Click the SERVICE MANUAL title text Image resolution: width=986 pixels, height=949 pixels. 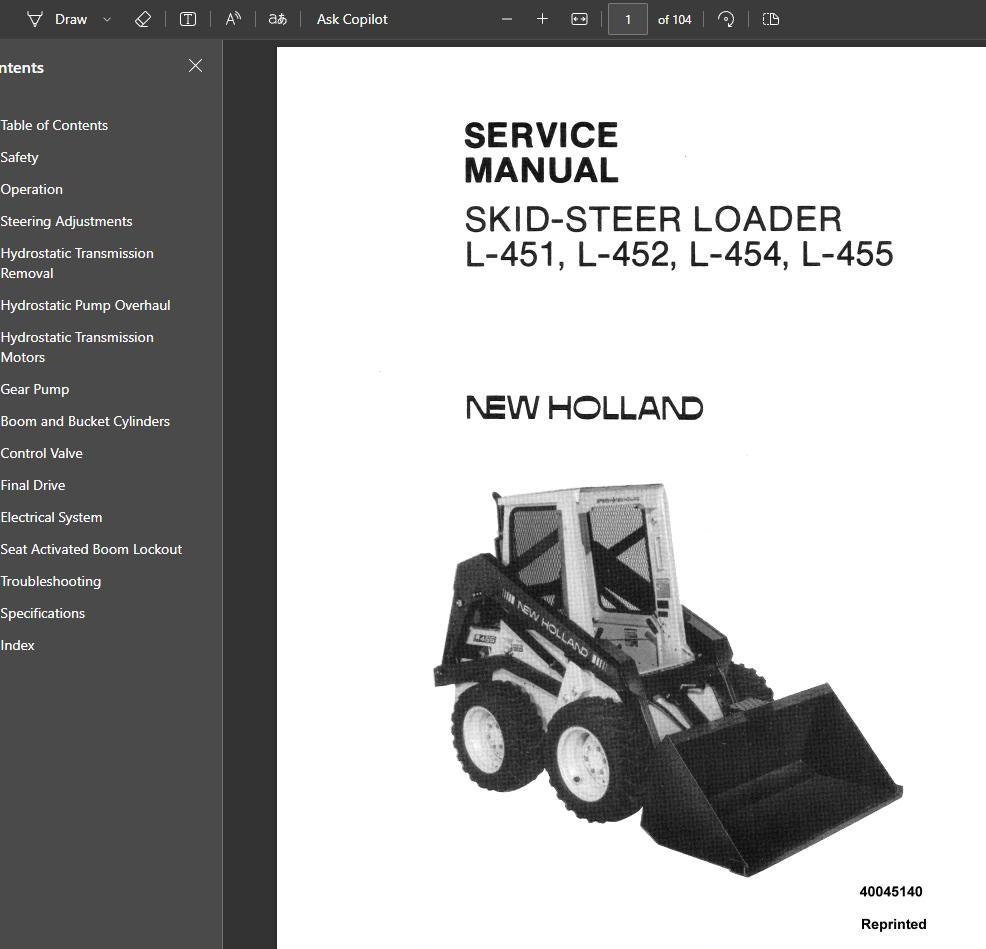(x=541, y=153)
